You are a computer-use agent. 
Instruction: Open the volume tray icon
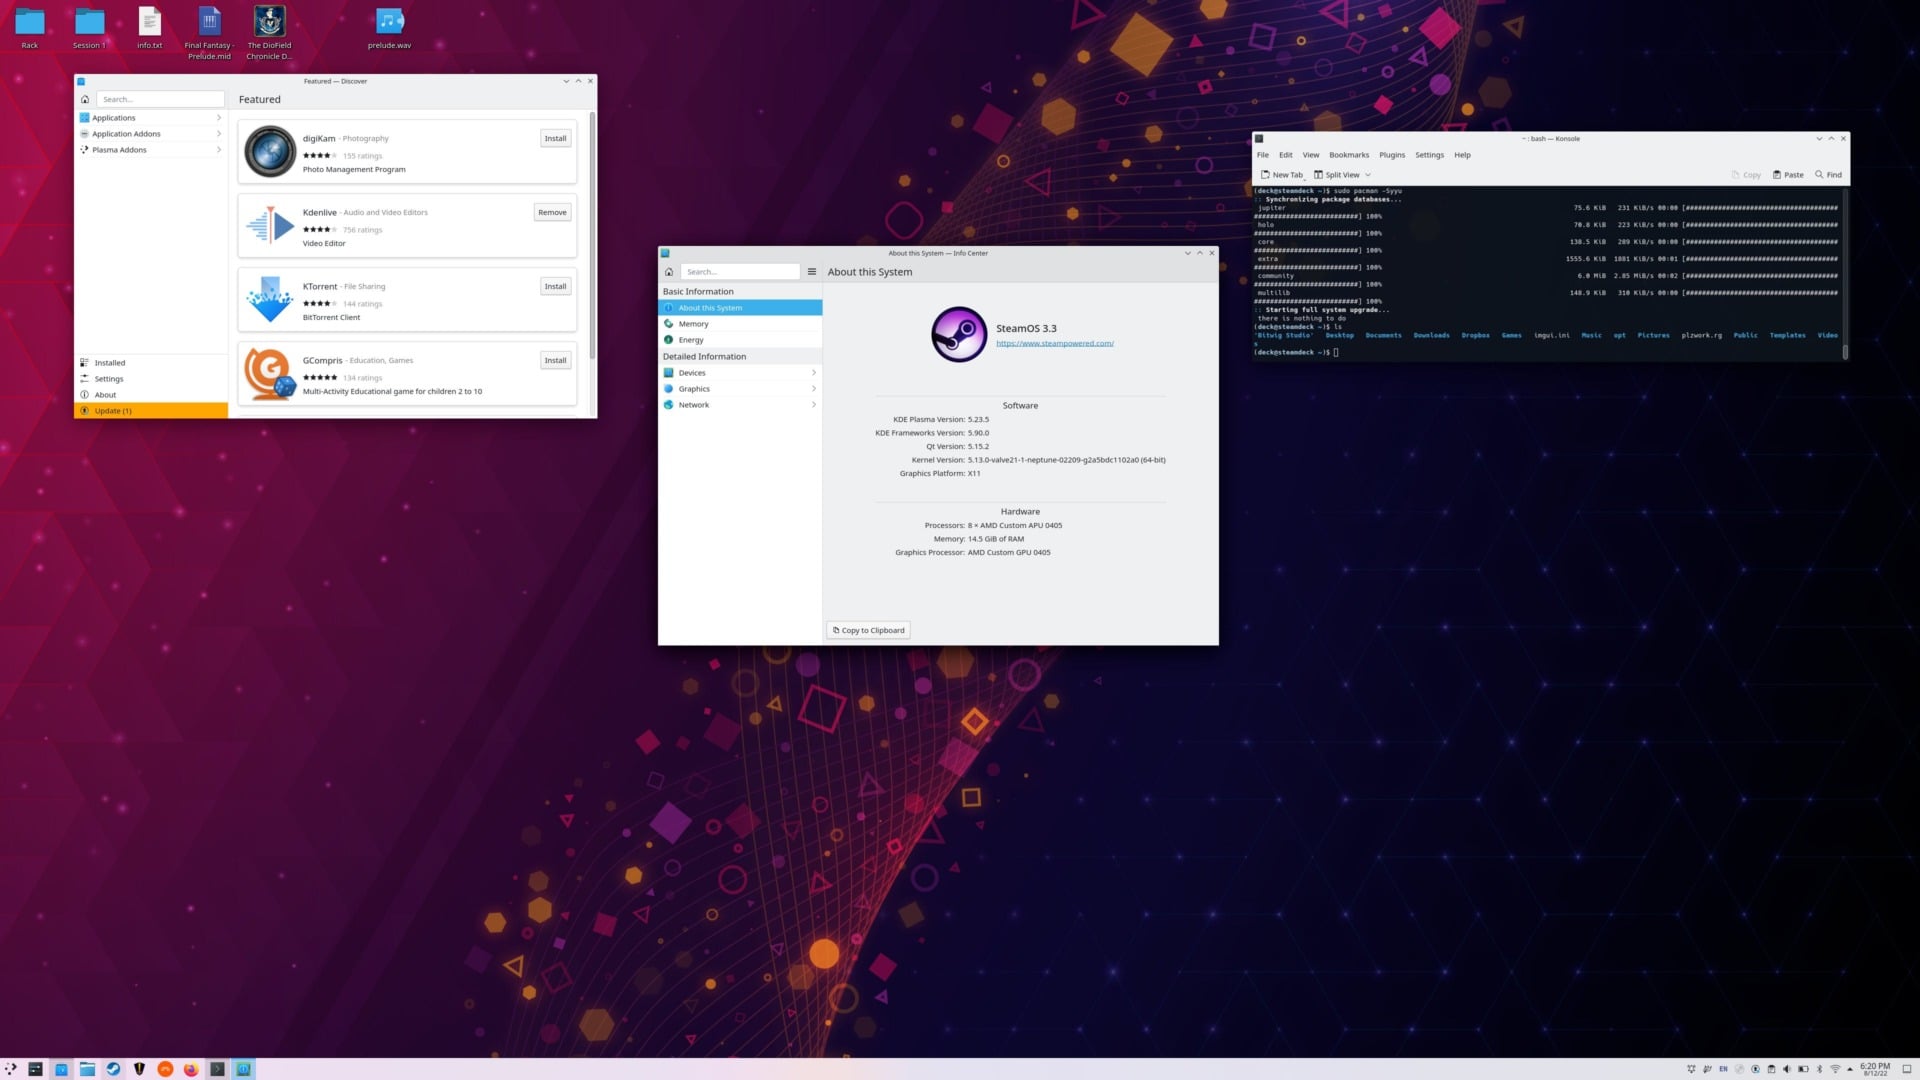click(1787, 1069)
